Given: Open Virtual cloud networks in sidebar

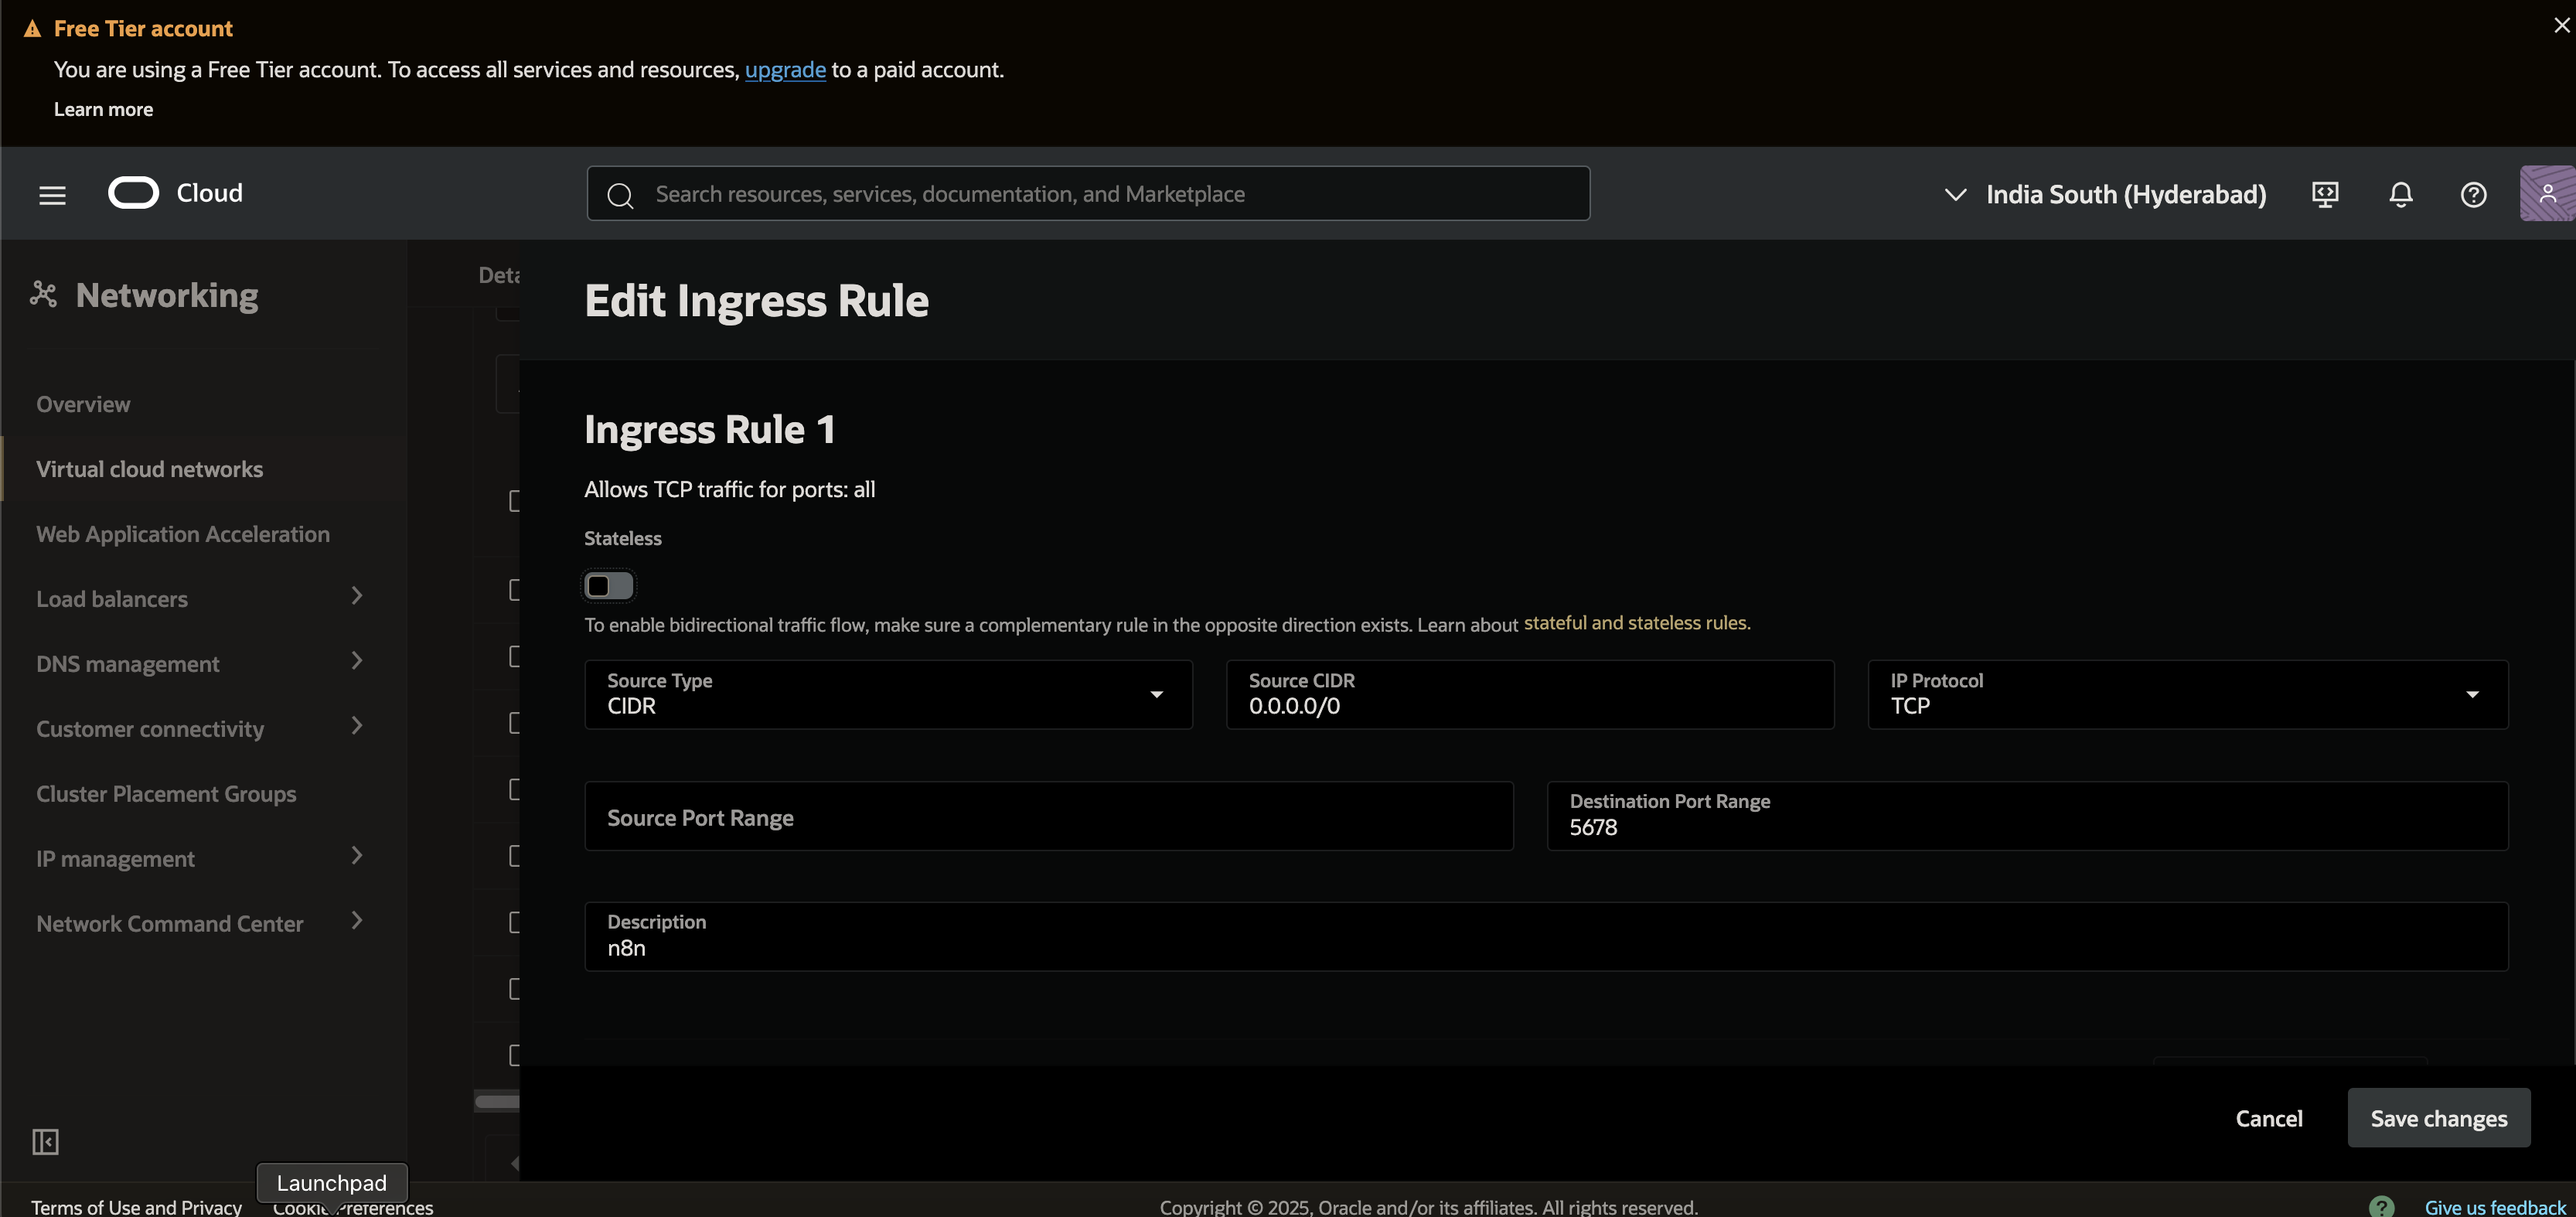Looking at the screenshot, I should pyautogui.click(x=150, y=469).
